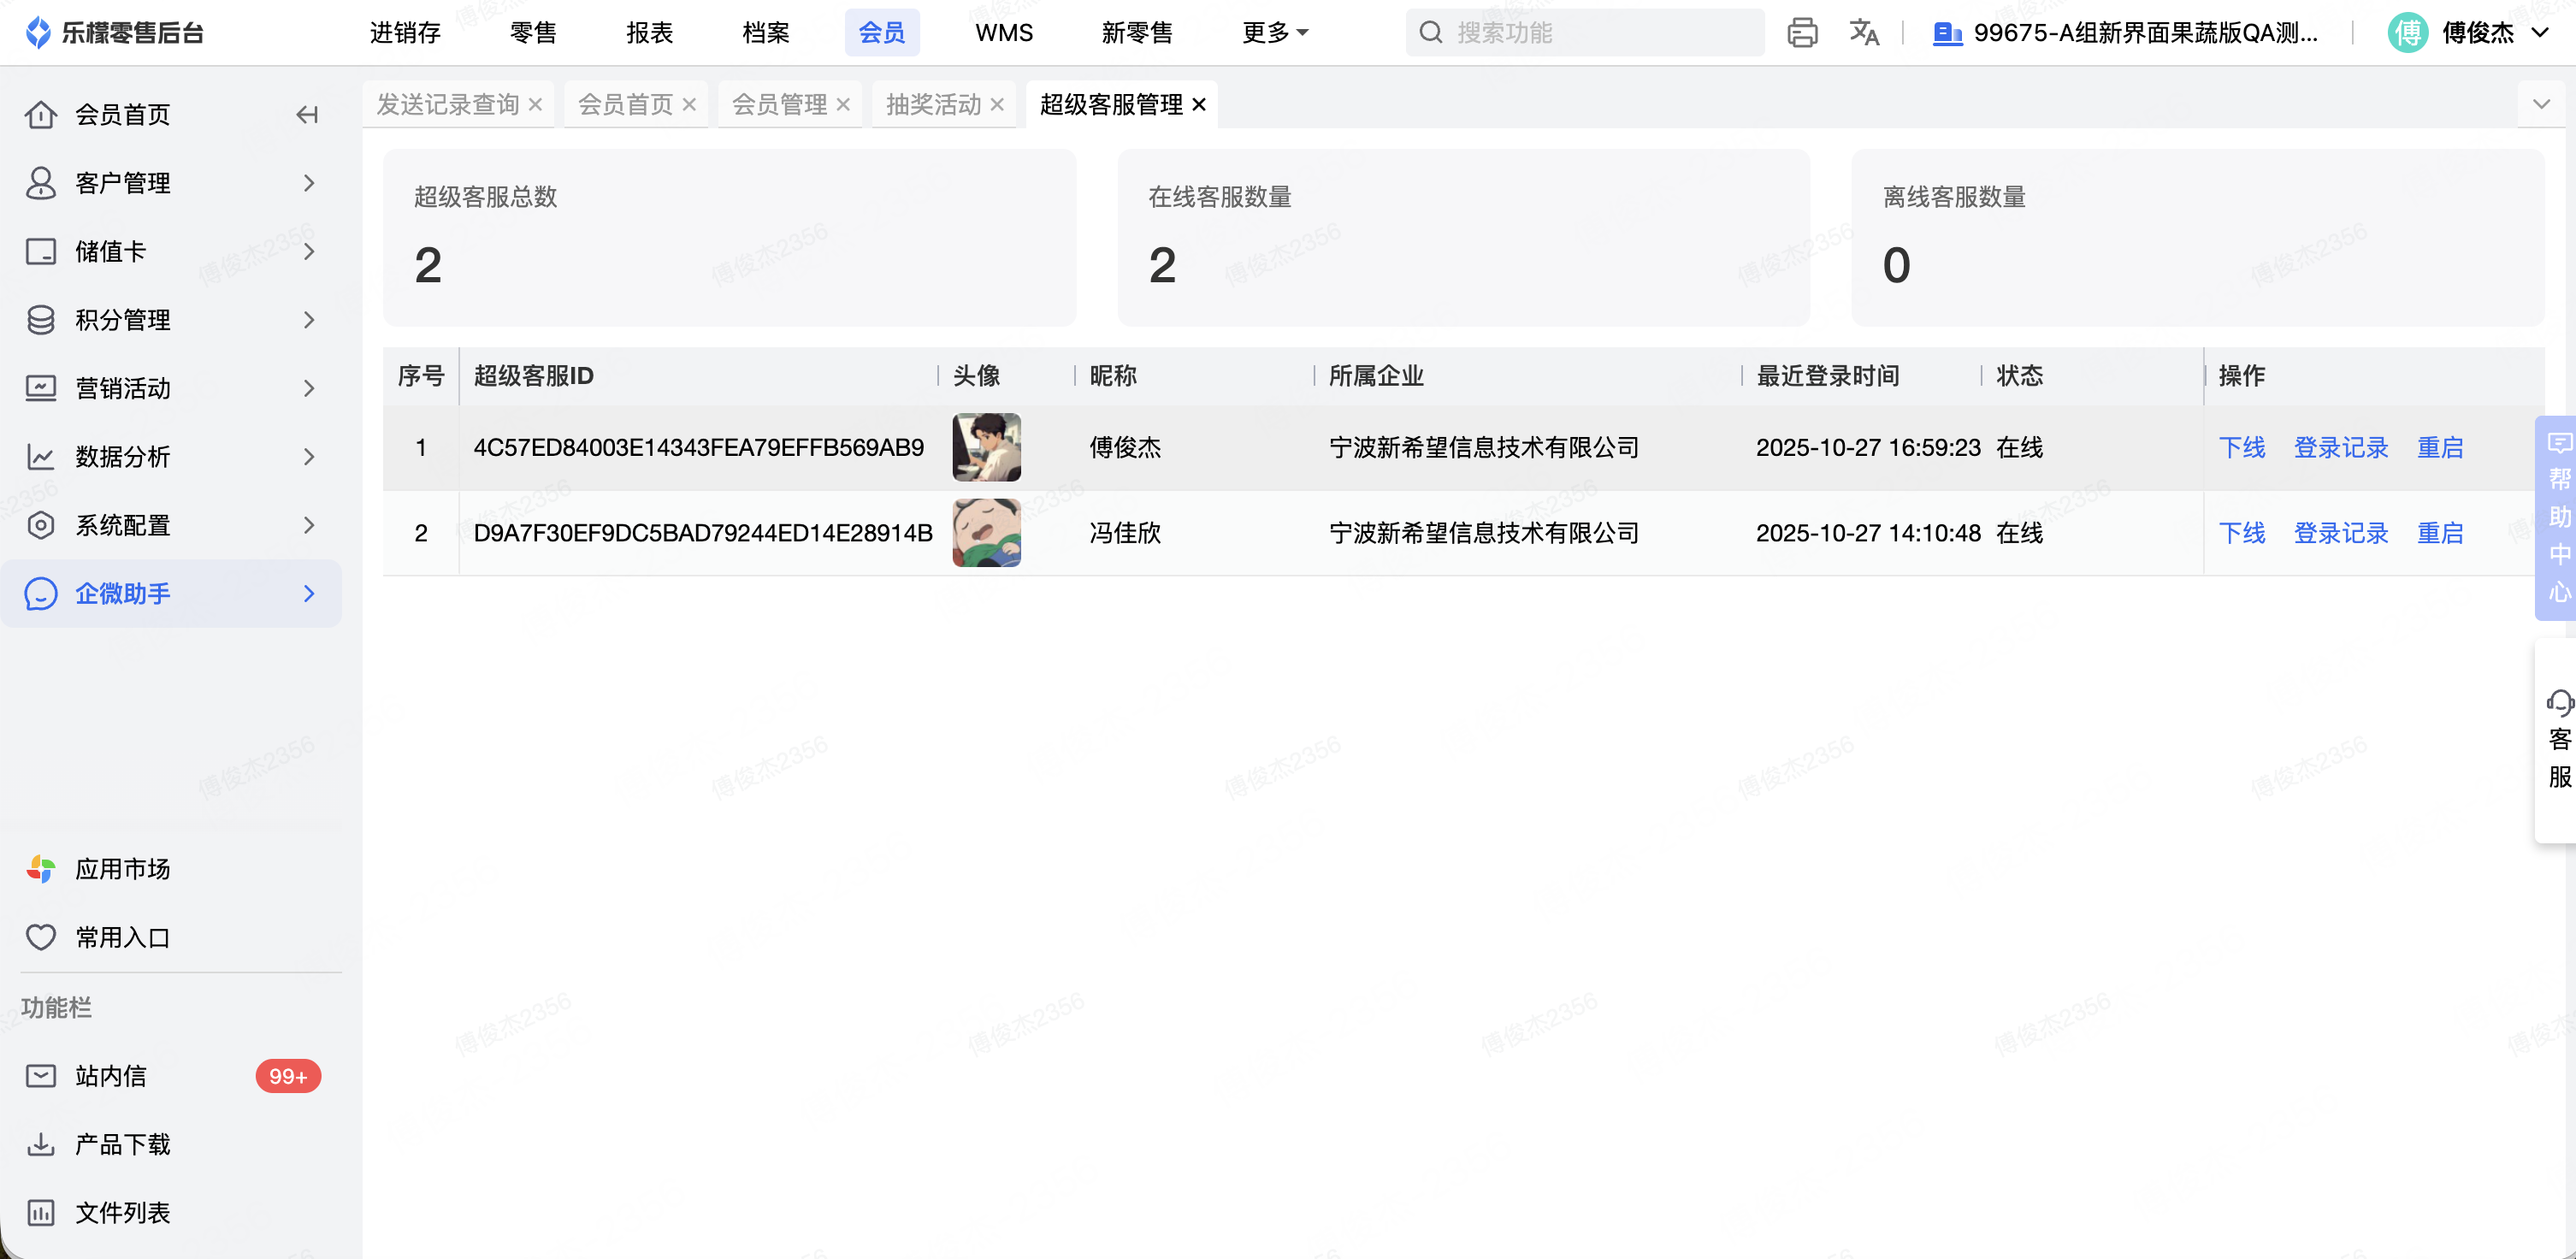Expand the tab list overflow chevron

(2541, 104)
